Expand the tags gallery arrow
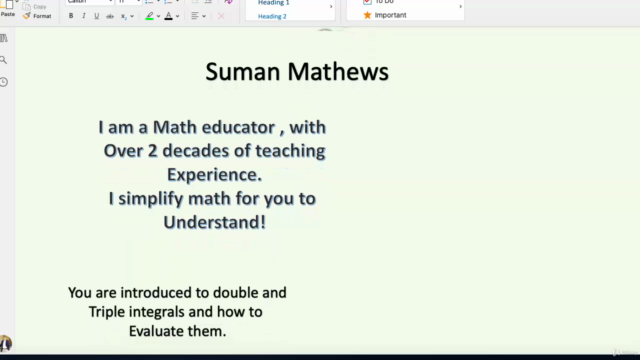Viewport: 640px width, 360px height. pyautogui.click(x=460, y=7)
